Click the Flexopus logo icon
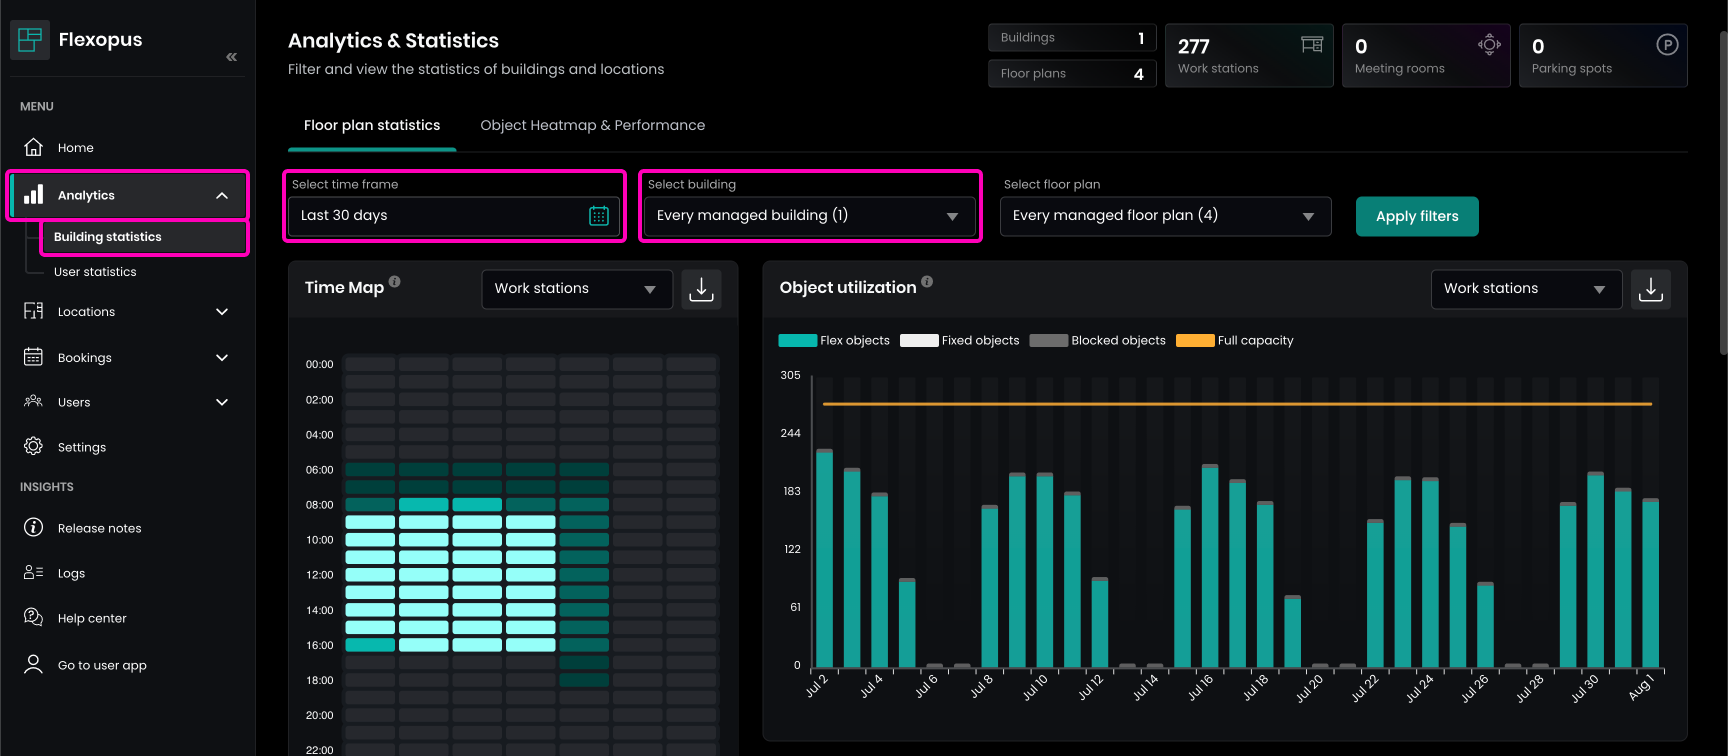 (30, 40)
